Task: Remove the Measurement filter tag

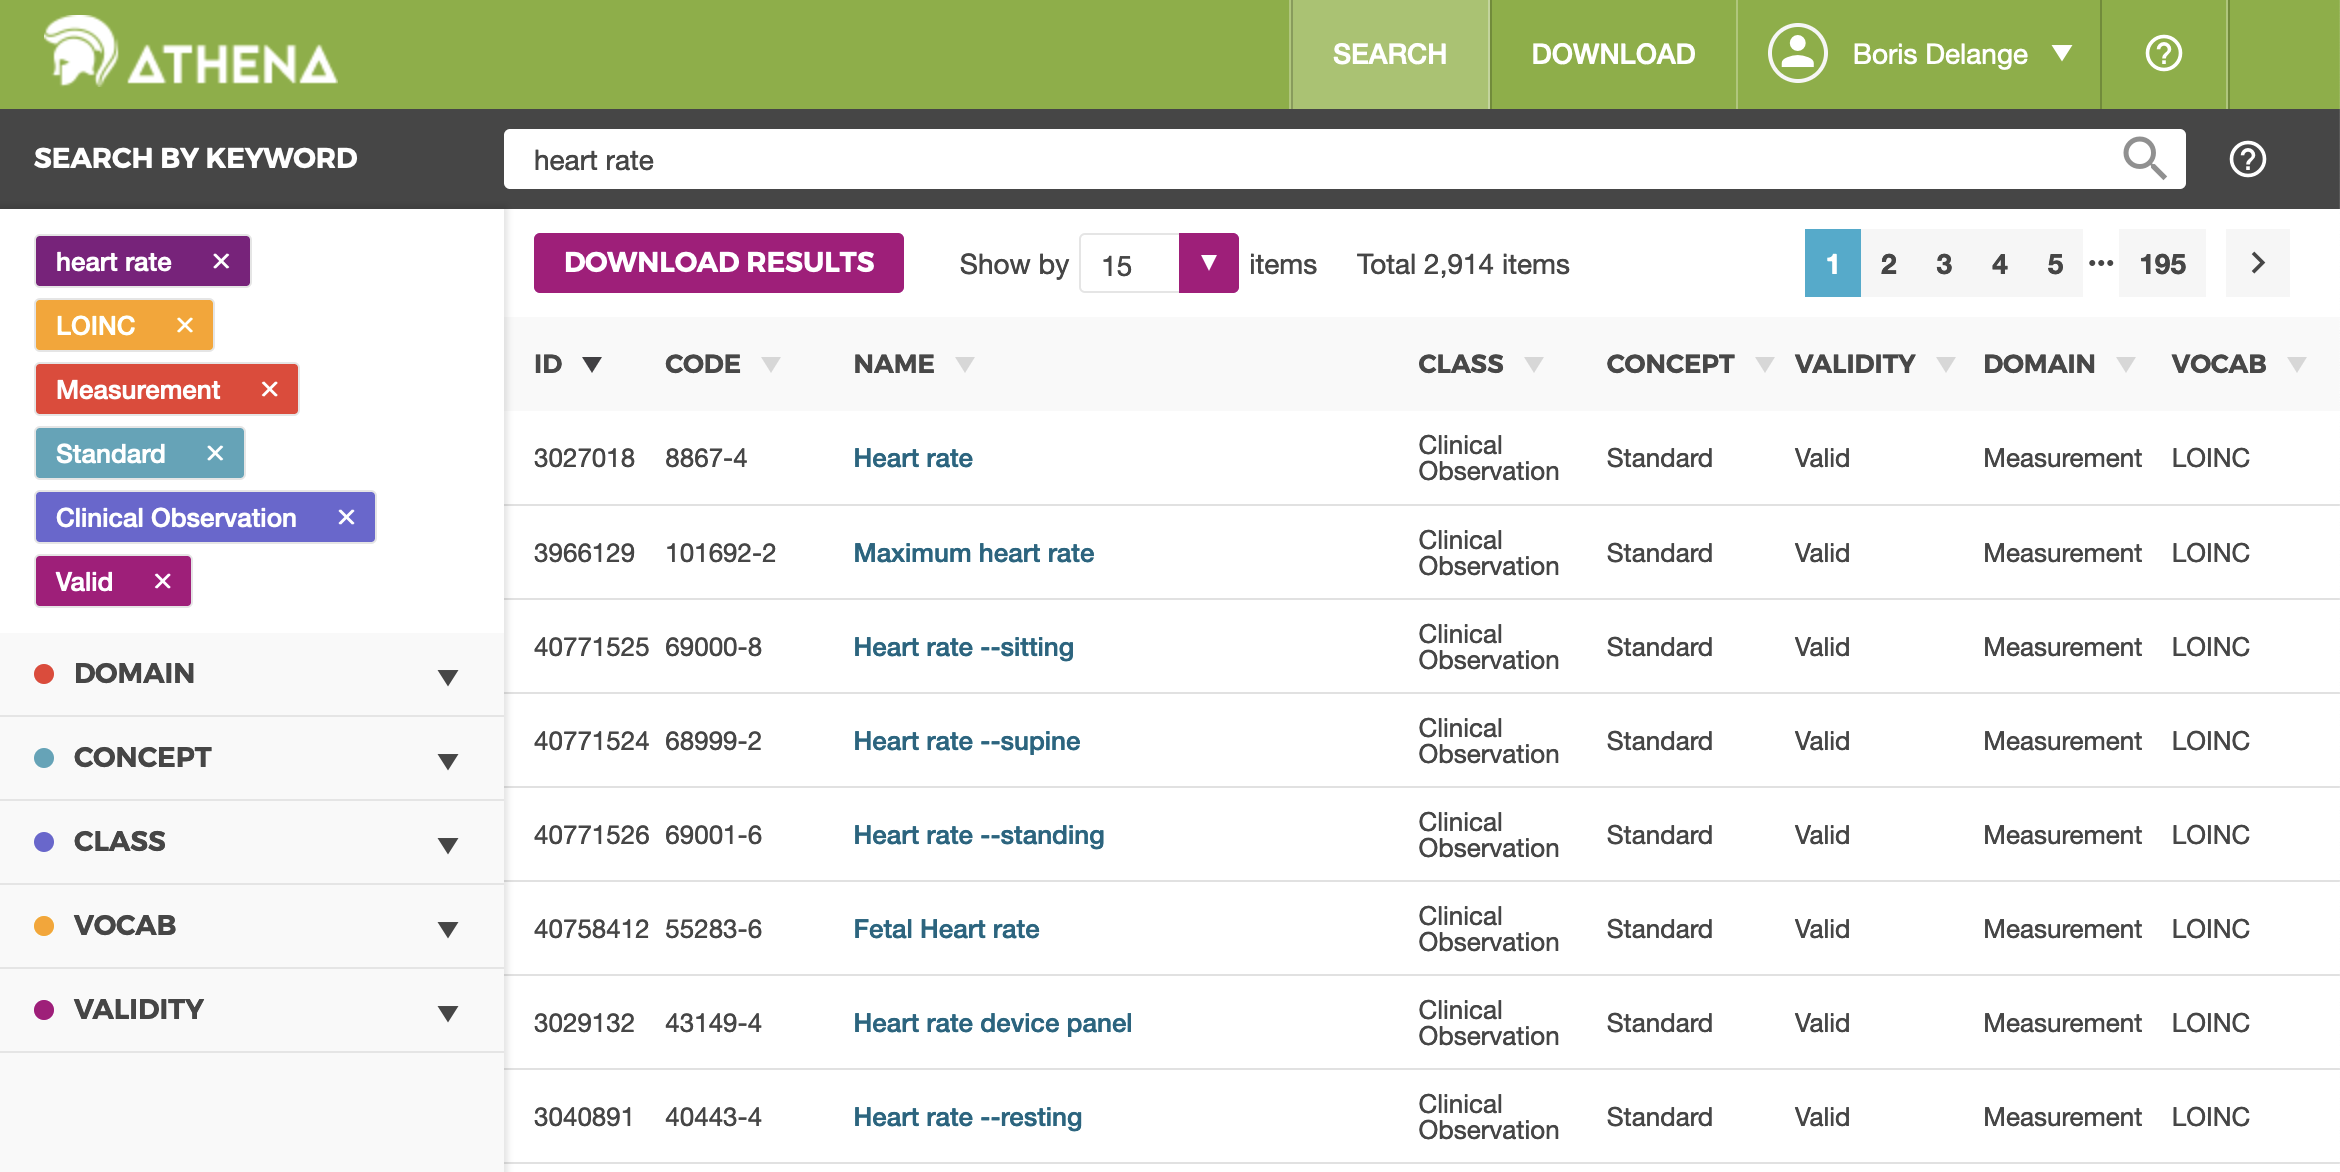Action: (269, 389)
